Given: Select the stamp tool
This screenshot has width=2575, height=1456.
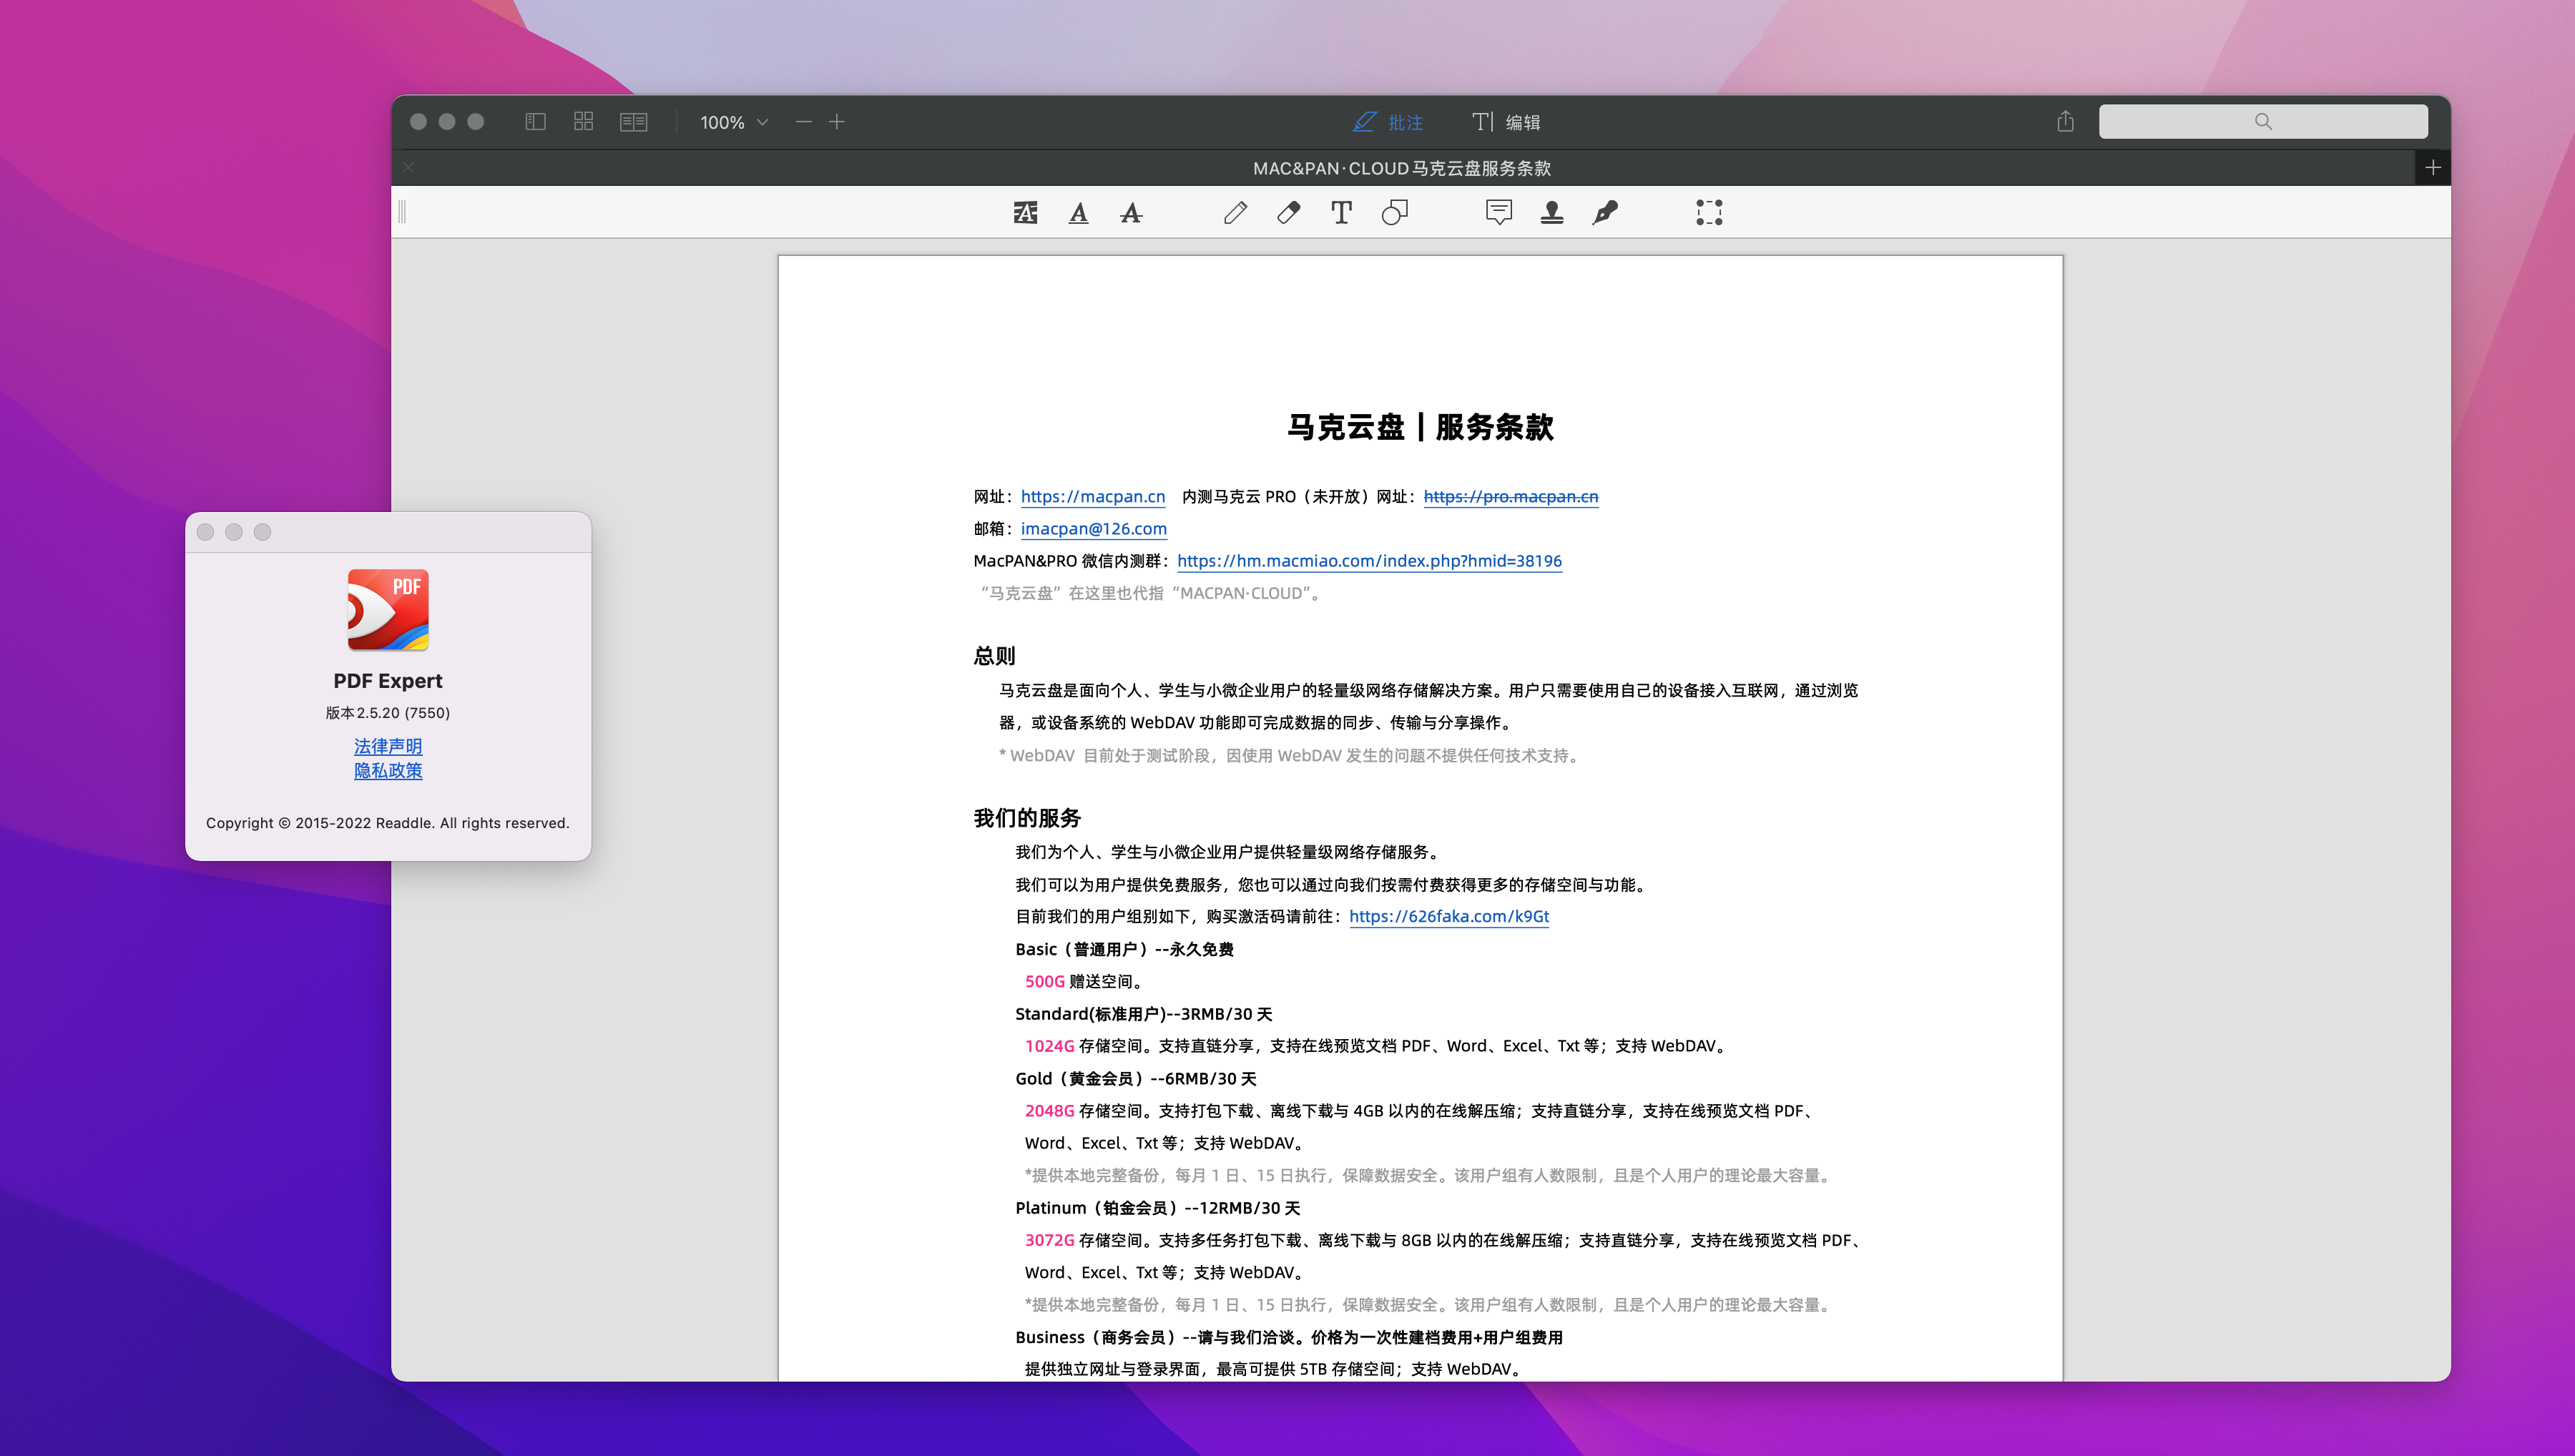Looking at the screenshot, I should 1551,212.
